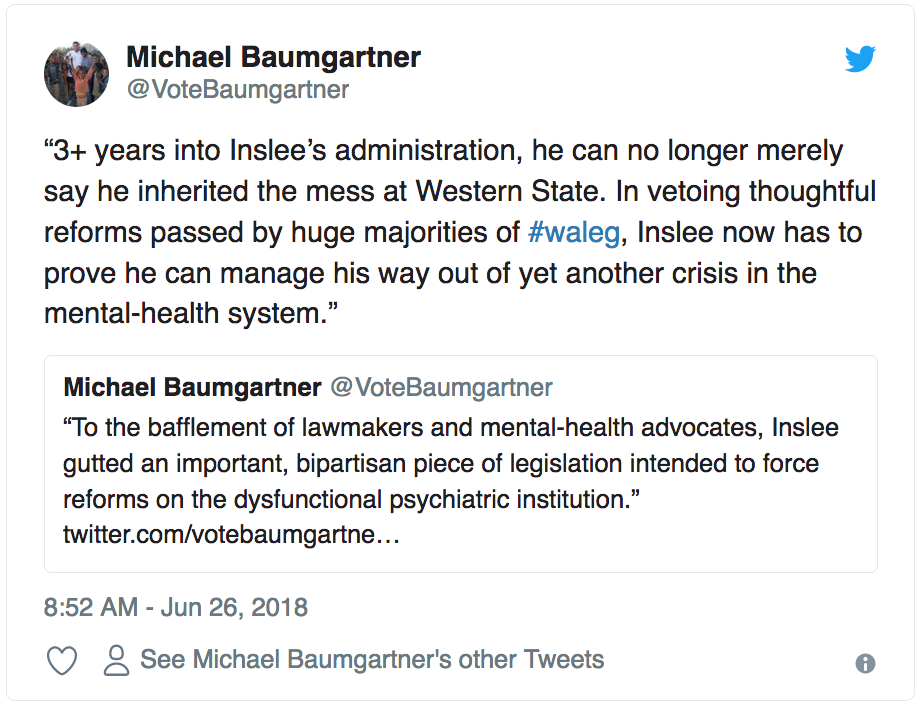This screenshot has width=924, height=706.
Task: Click the person silhouette icon
Action: [116, 660]
